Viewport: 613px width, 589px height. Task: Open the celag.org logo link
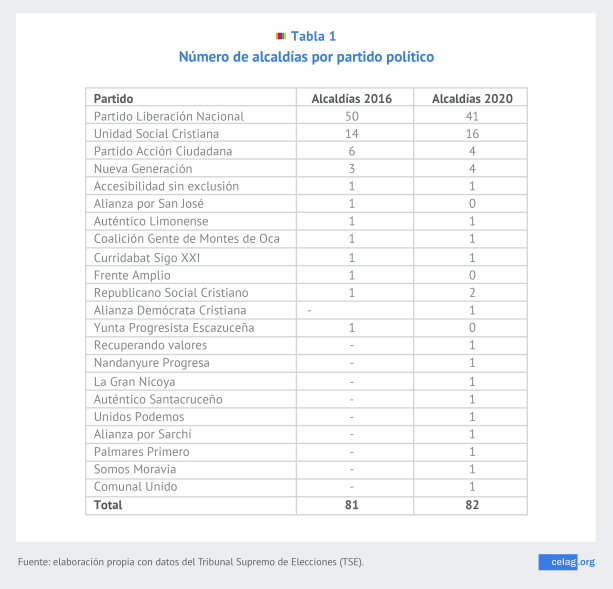pyautogui.click(x=566, y=562)
